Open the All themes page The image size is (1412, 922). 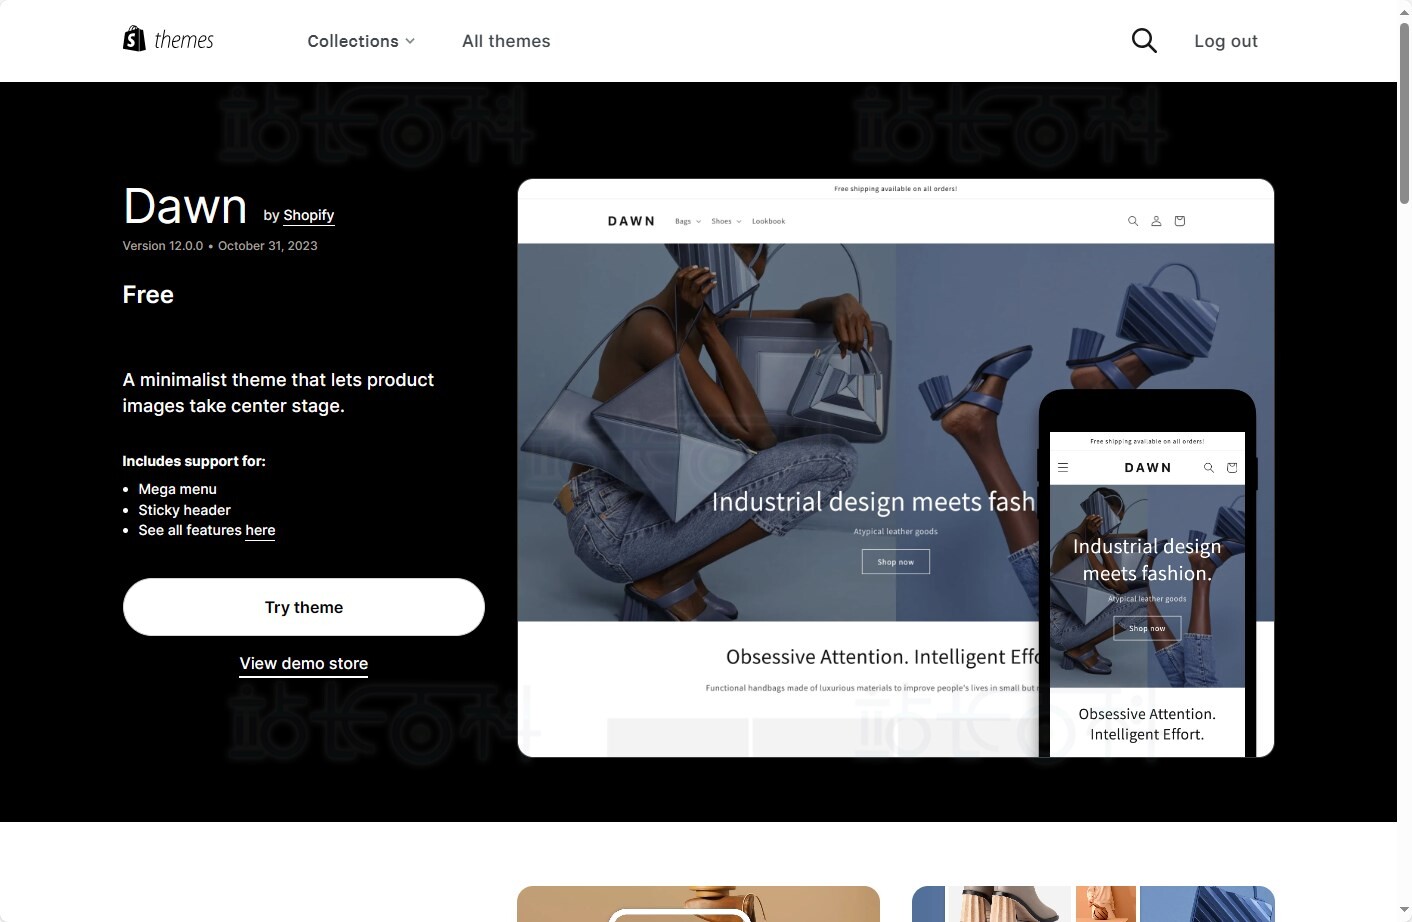click(506, 41)
